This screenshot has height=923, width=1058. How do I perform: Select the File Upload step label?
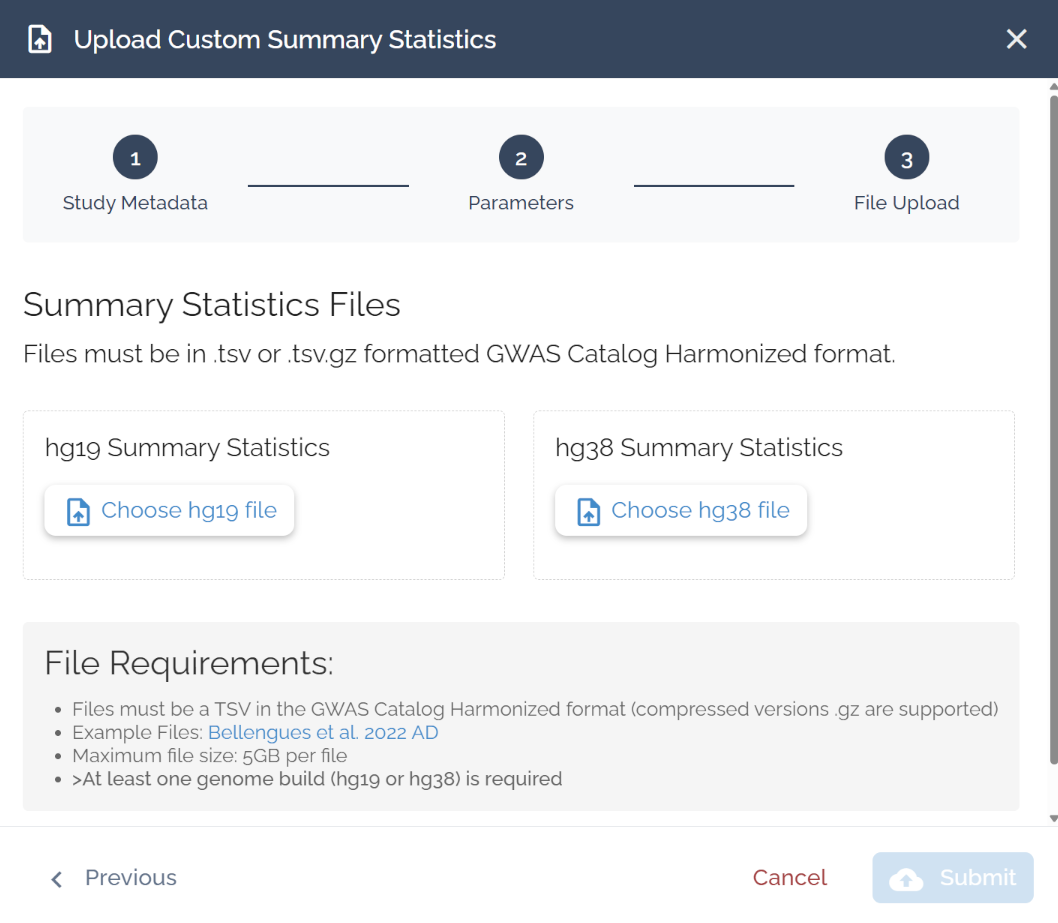[906, 203]
